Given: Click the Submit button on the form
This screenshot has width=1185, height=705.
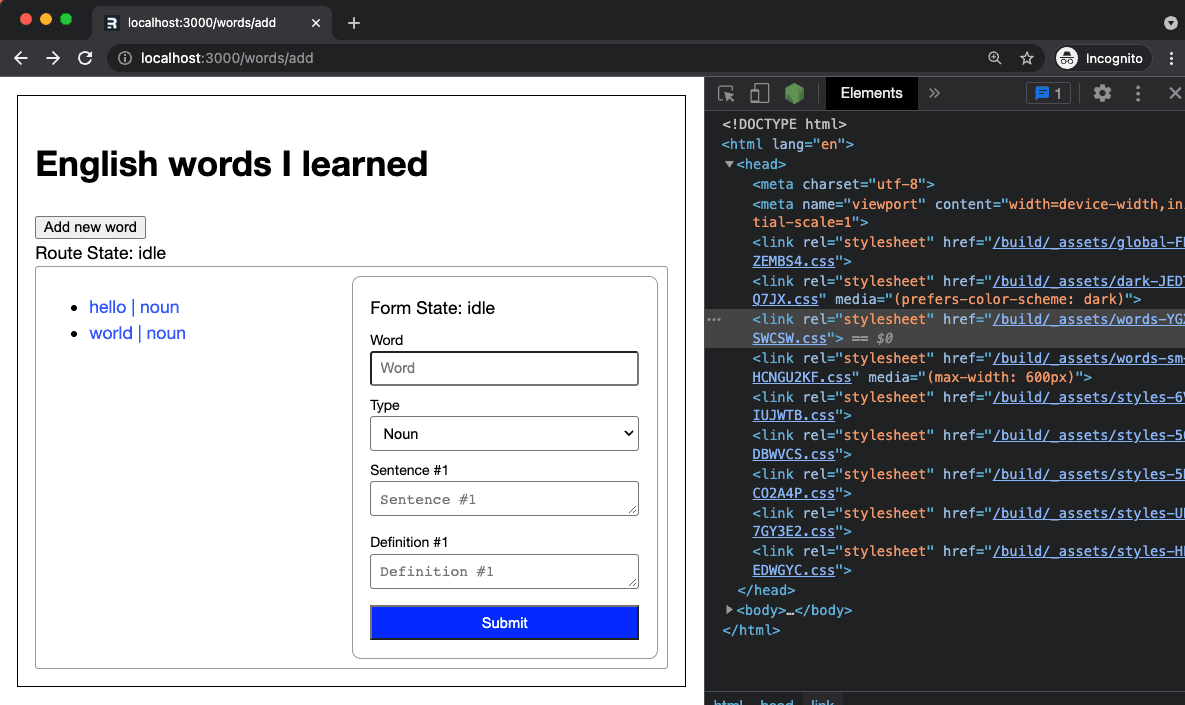Looking at the screenshot, I should tap(504, 622).
